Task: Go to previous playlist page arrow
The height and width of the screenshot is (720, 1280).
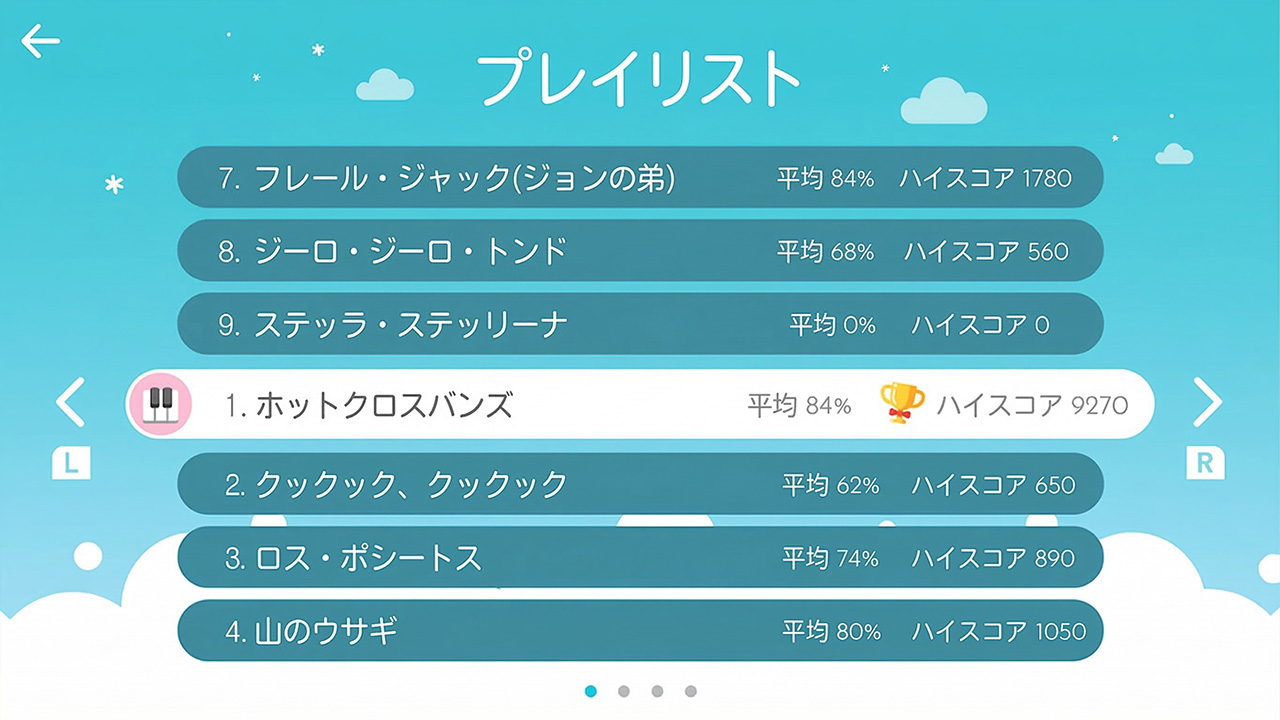Action: coord(70,403)
